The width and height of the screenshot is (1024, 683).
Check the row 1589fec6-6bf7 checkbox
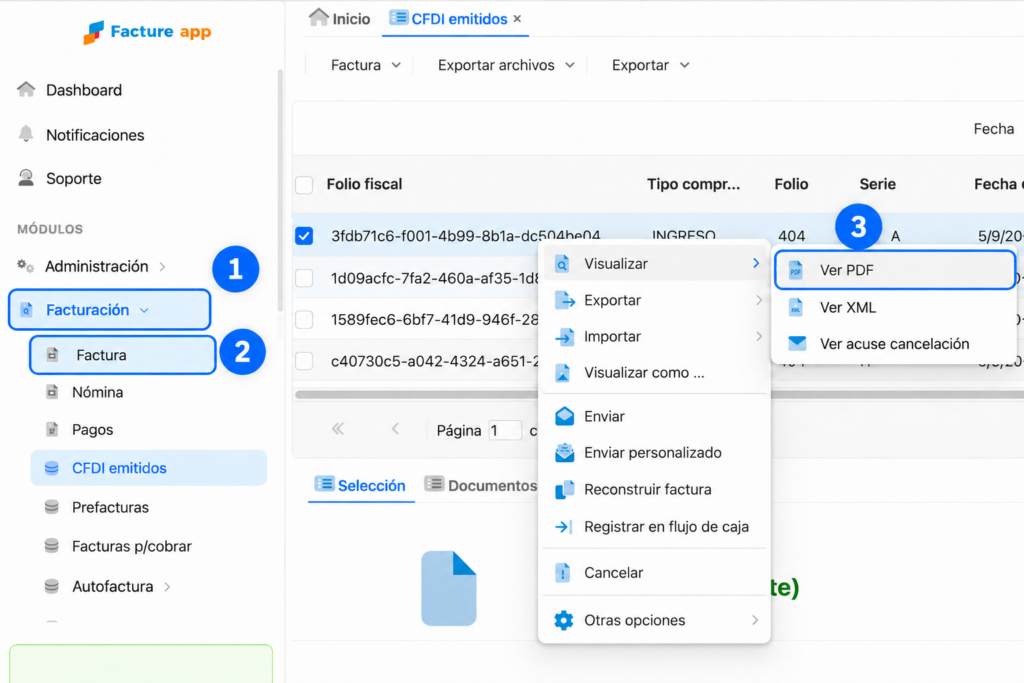pos(304,320)
